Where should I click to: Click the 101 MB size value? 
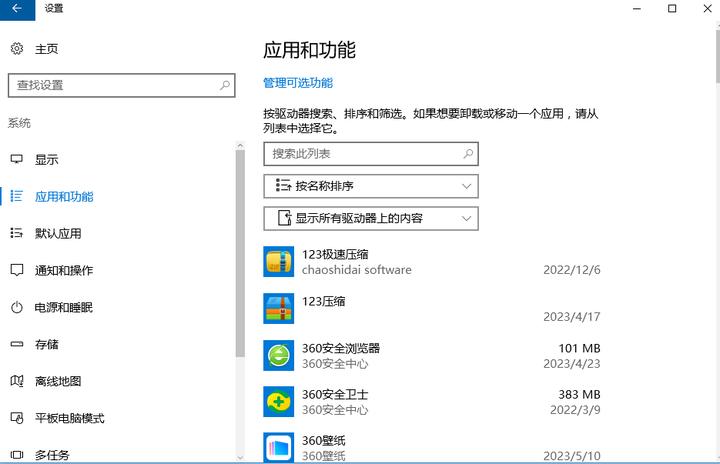(579, 348)
